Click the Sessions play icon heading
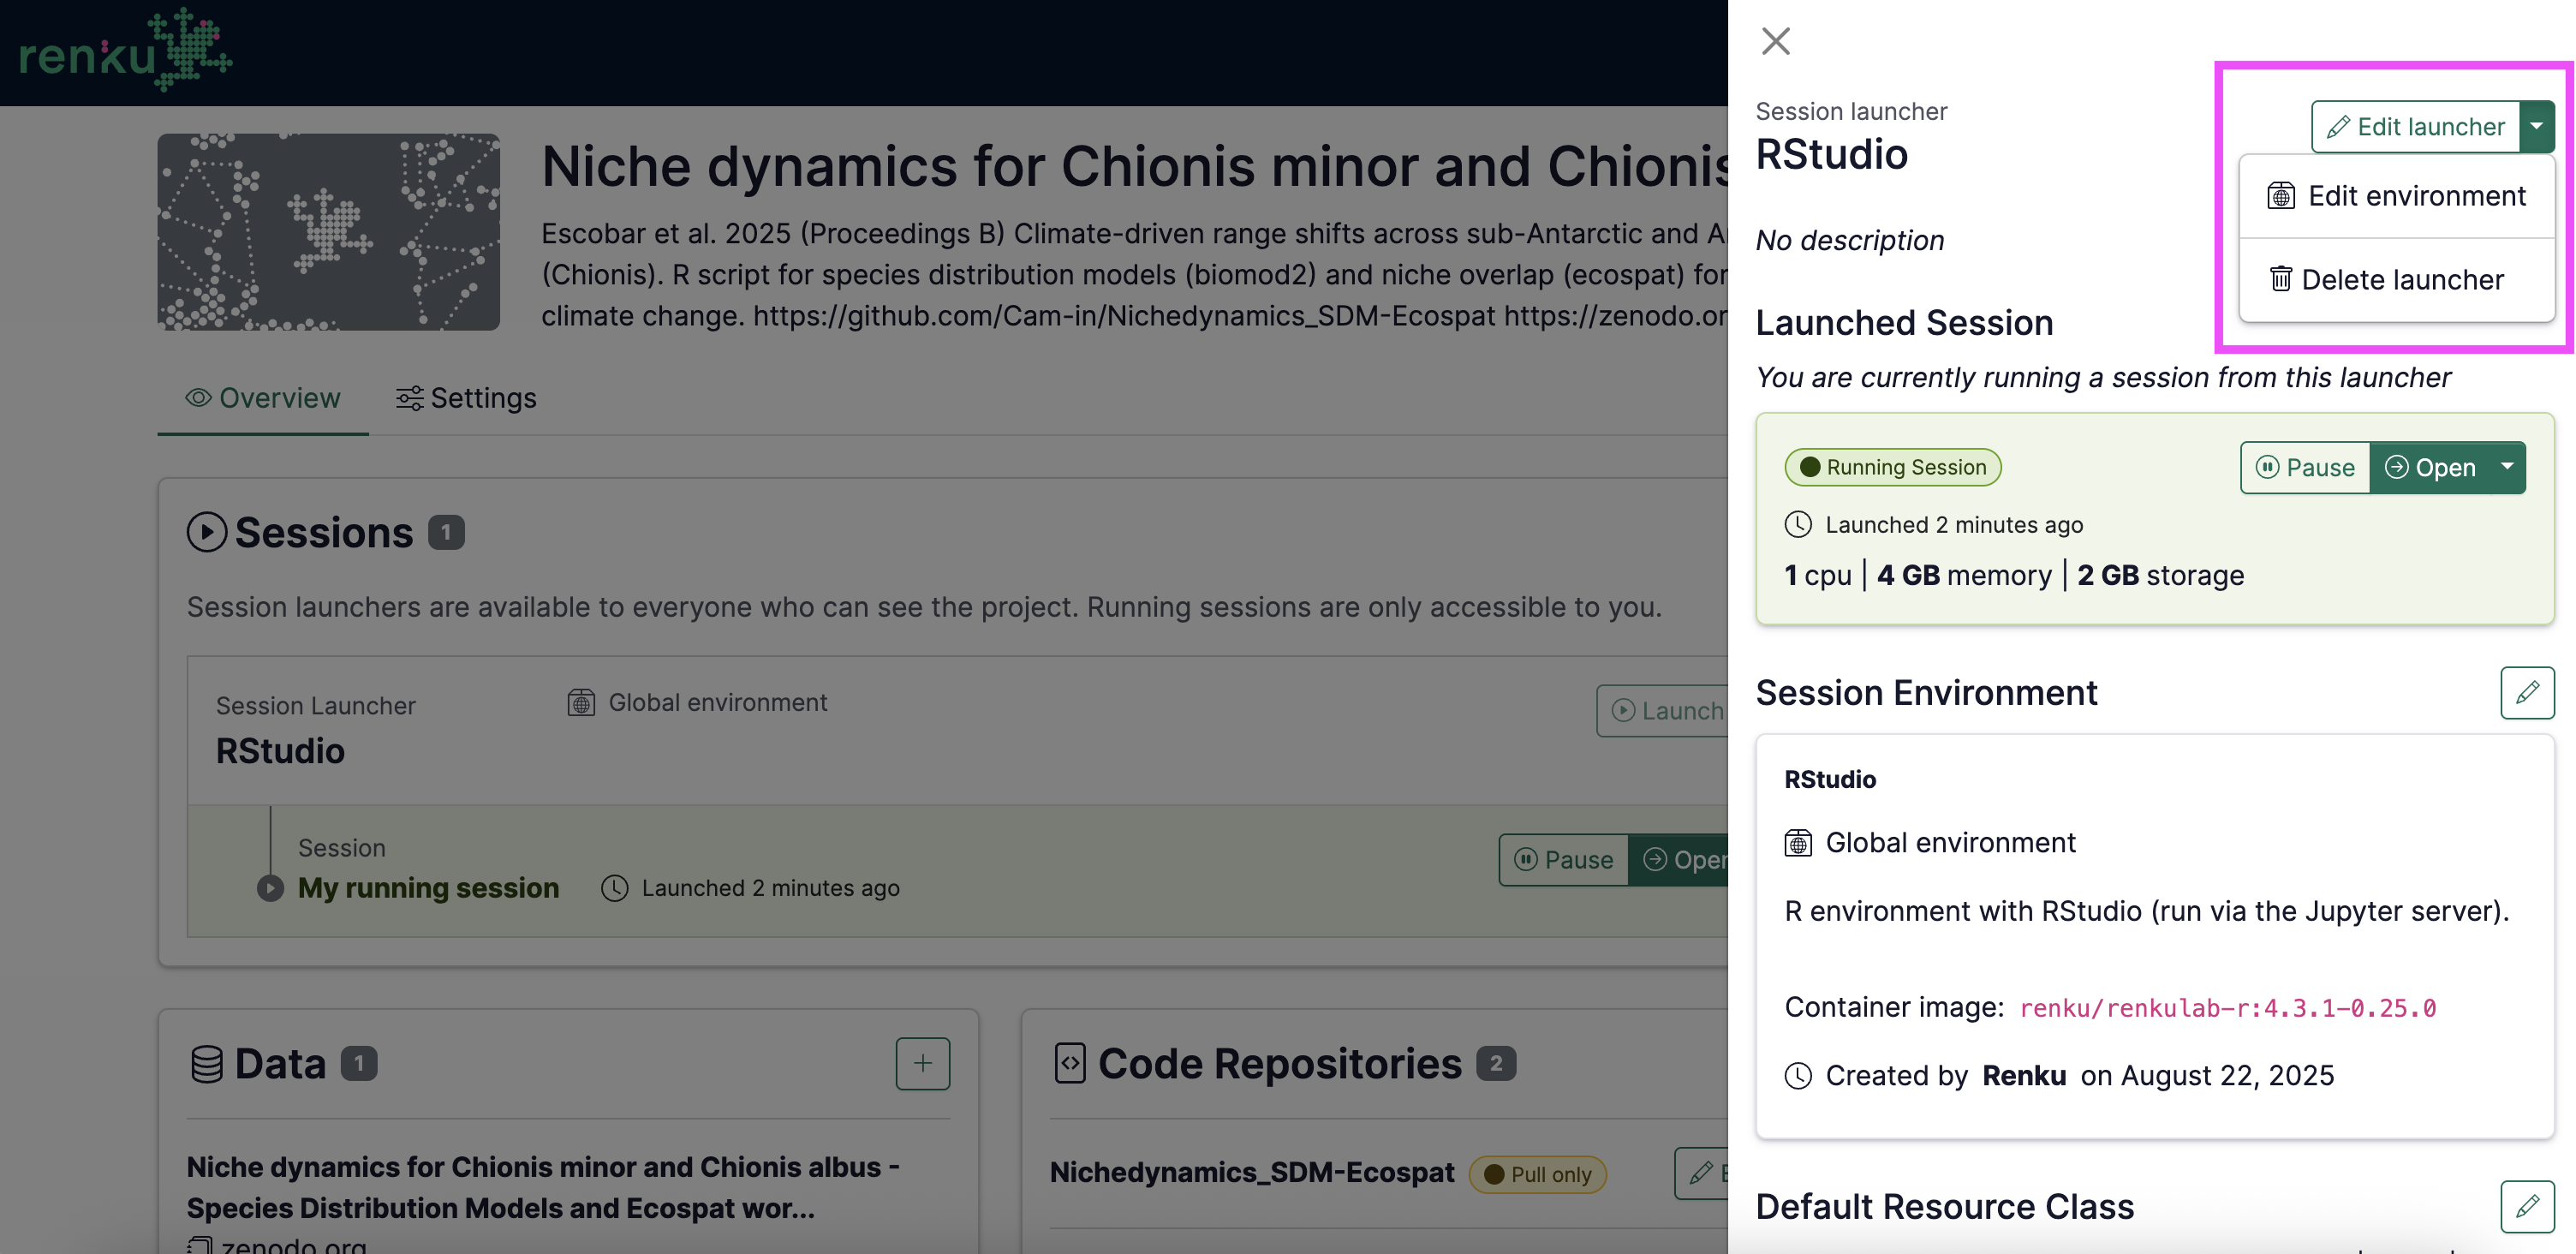Screen dimensions: 2576x1254 tap(206, 532)
